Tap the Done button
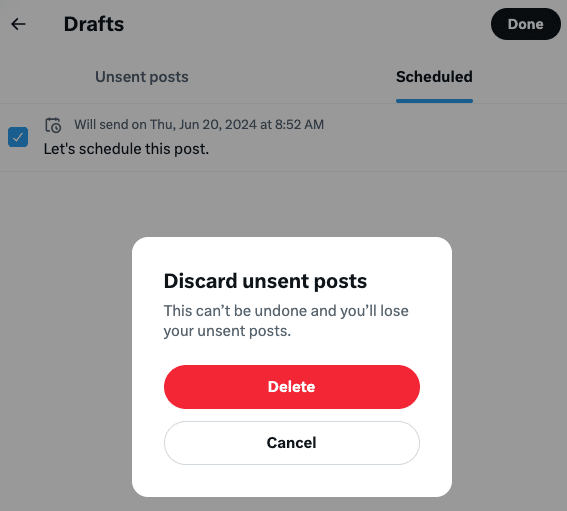This screenshot has height=511, width=567. point(525,24)
